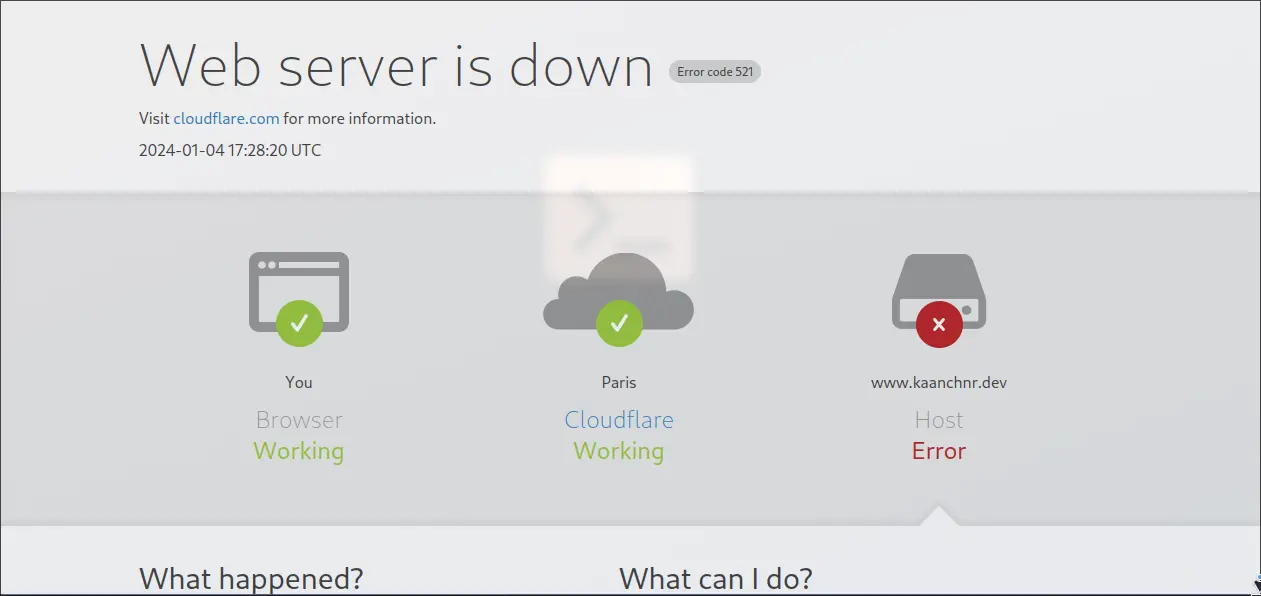Click the Working status under Browser
The image size is (1261, 596).
click(299, 451)
